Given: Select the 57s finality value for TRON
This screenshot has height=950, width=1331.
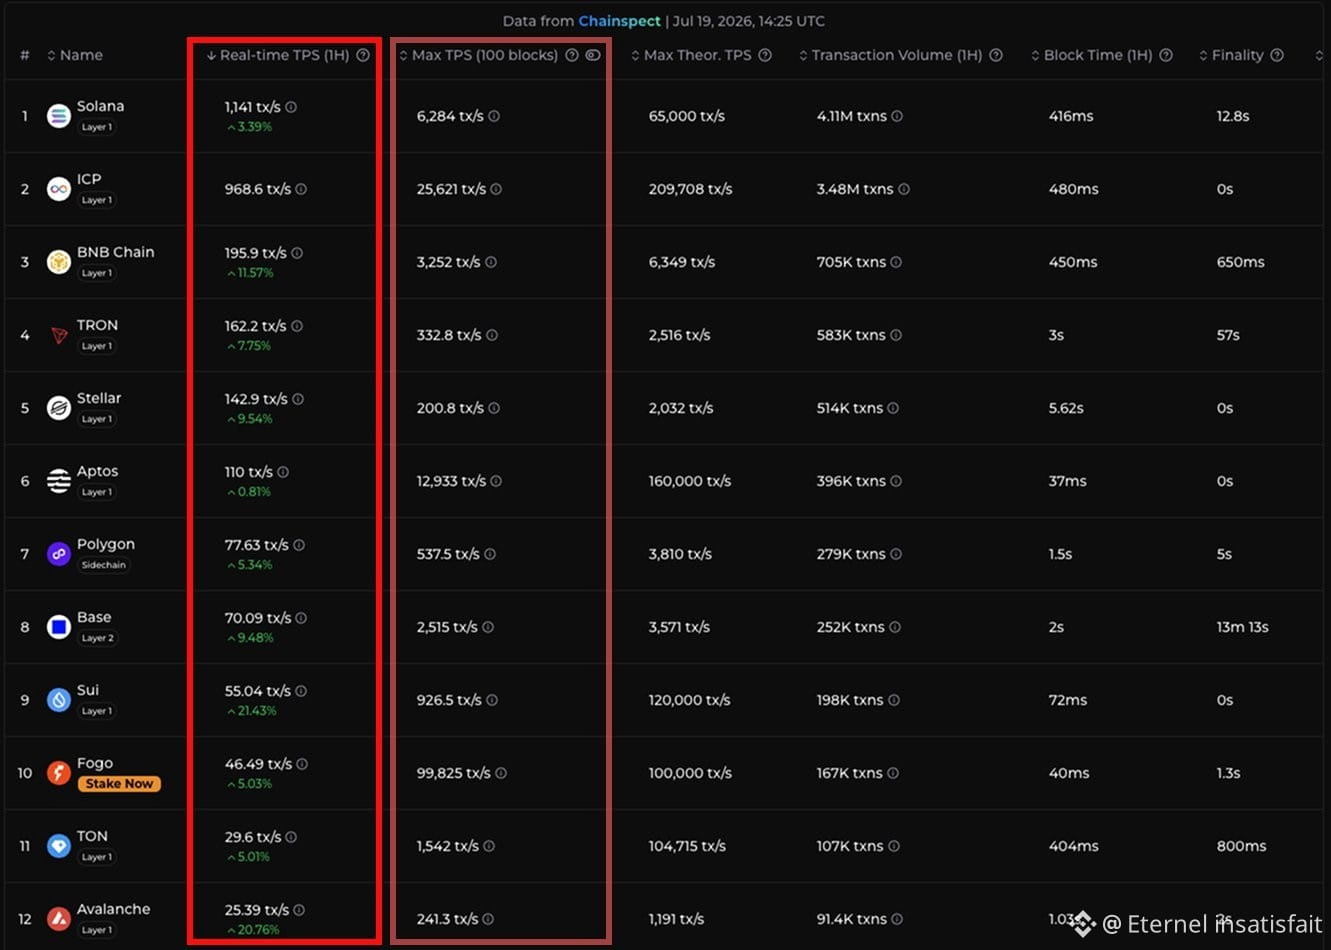Looking at the screenshot, I should (x=1229, y=335).
